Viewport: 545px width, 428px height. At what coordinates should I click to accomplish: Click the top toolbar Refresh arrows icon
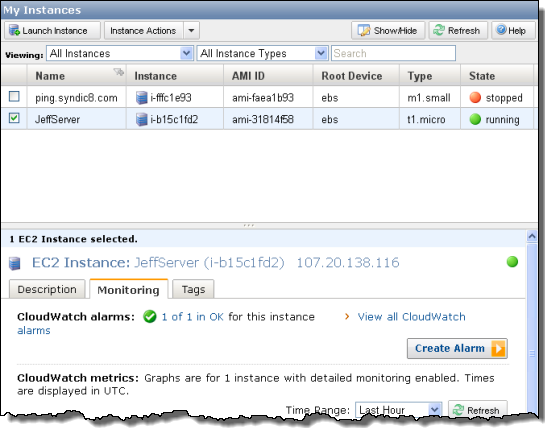[x=439, y=30]
